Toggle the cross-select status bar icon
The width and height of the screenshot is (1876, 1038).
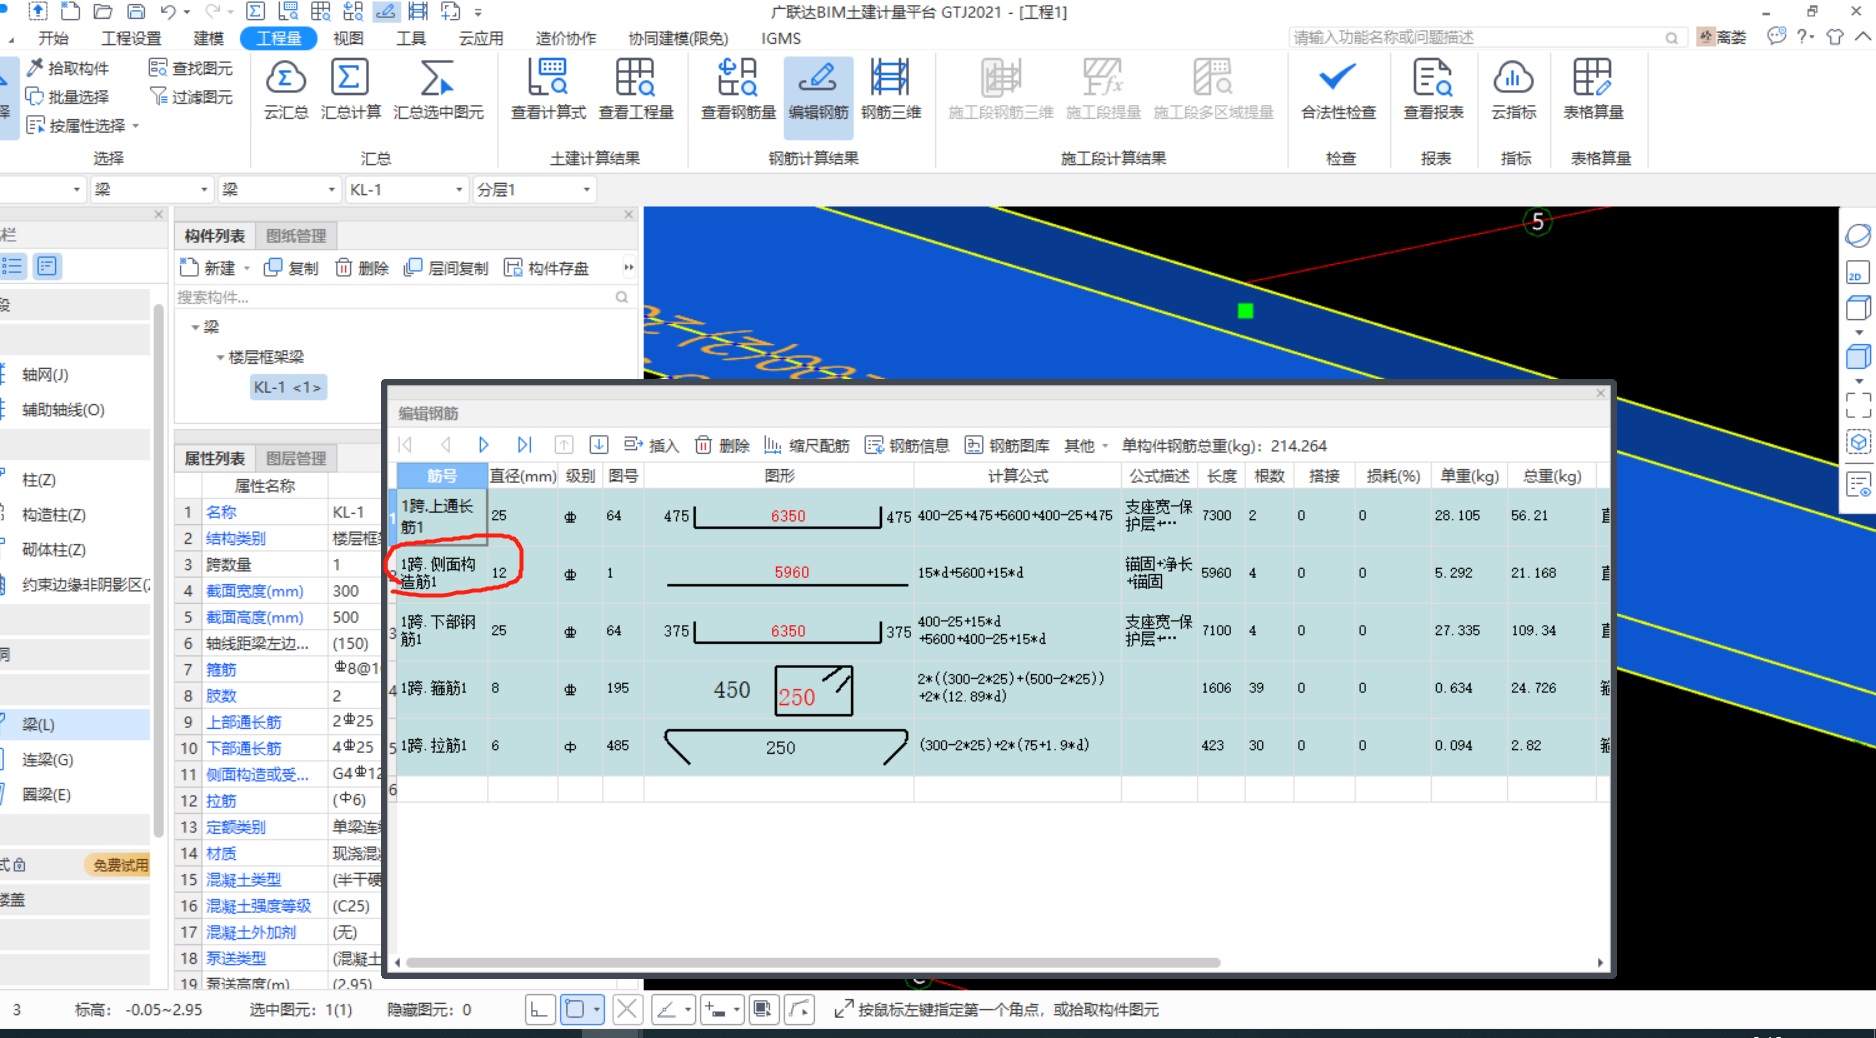click(627, 1009)
